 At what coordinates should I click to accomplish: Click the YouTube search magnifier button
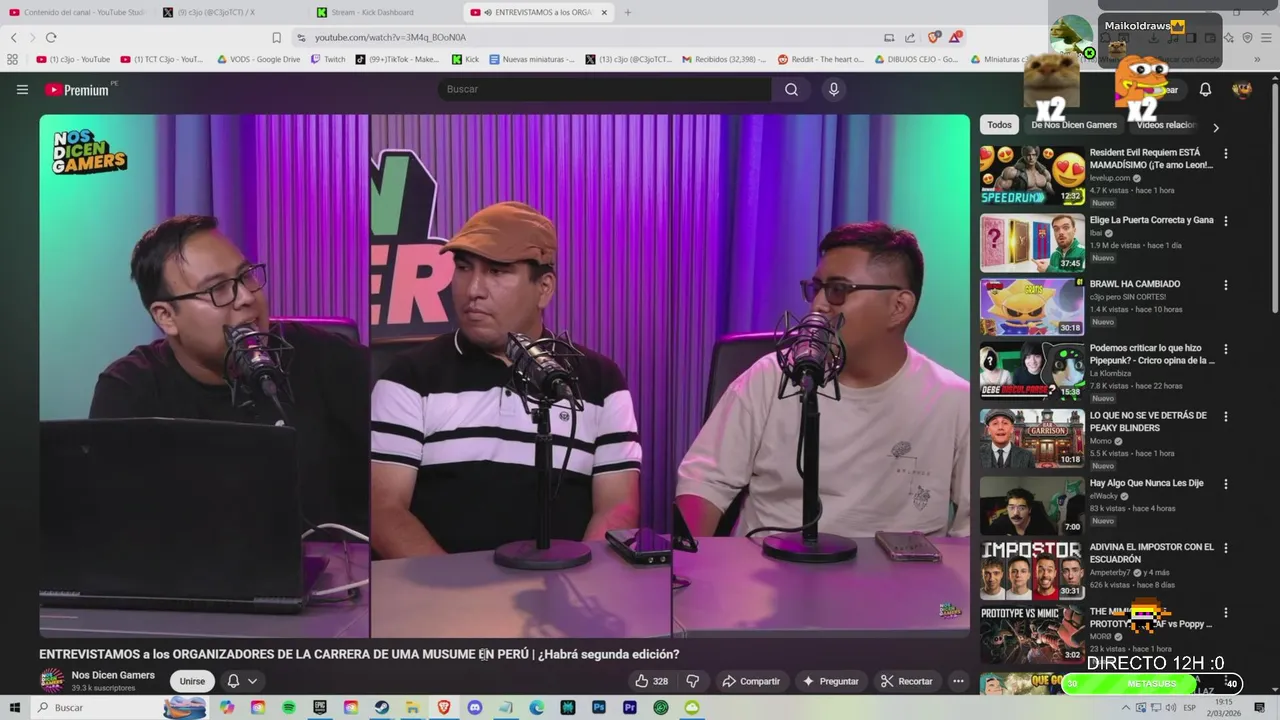791,89
